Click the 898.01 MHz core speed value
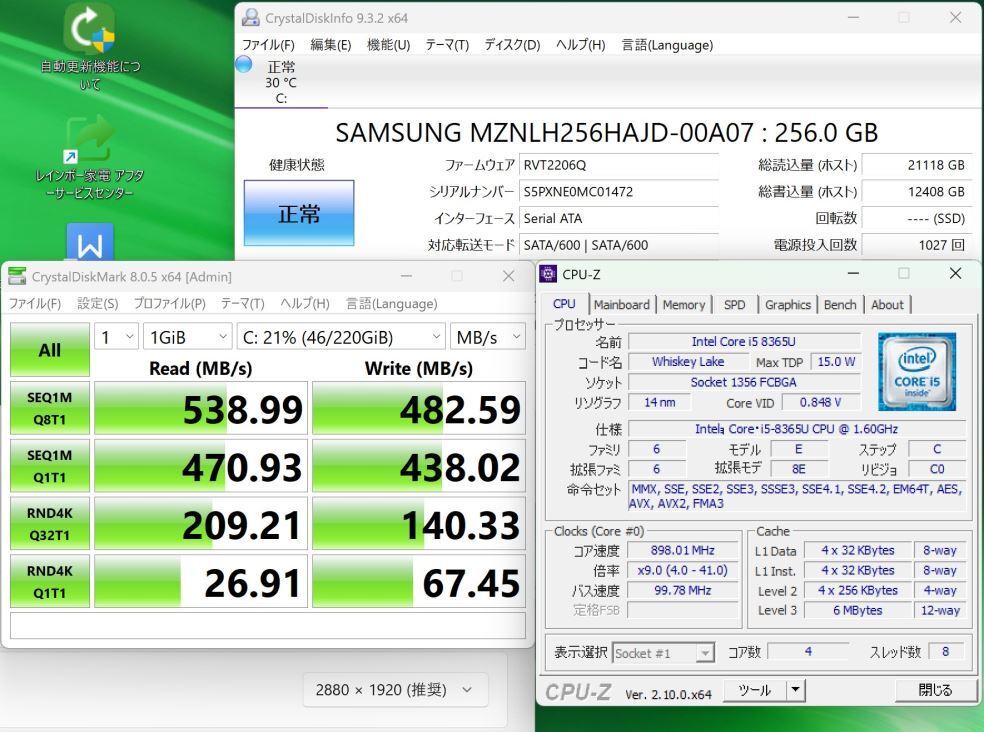Viewport: 984px width, 732px height. pyautogui.click(x=682, y=551)
